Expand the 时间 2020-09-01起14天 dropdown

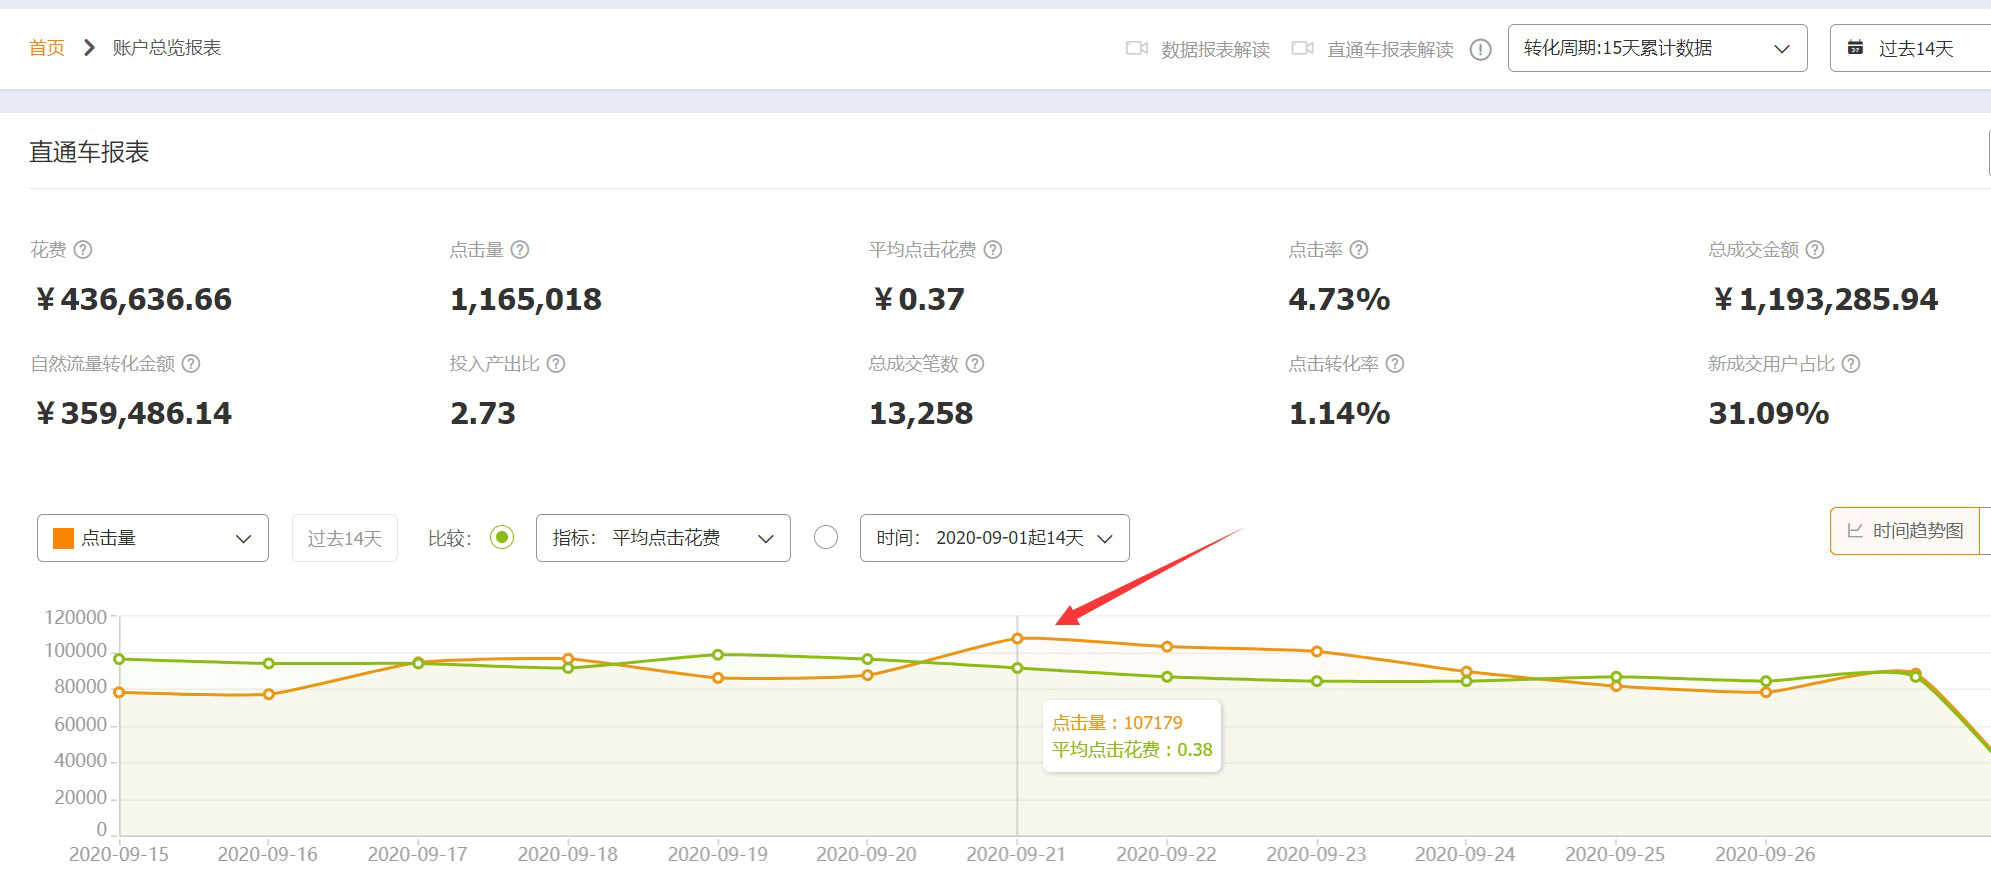[x=994, y=538]
